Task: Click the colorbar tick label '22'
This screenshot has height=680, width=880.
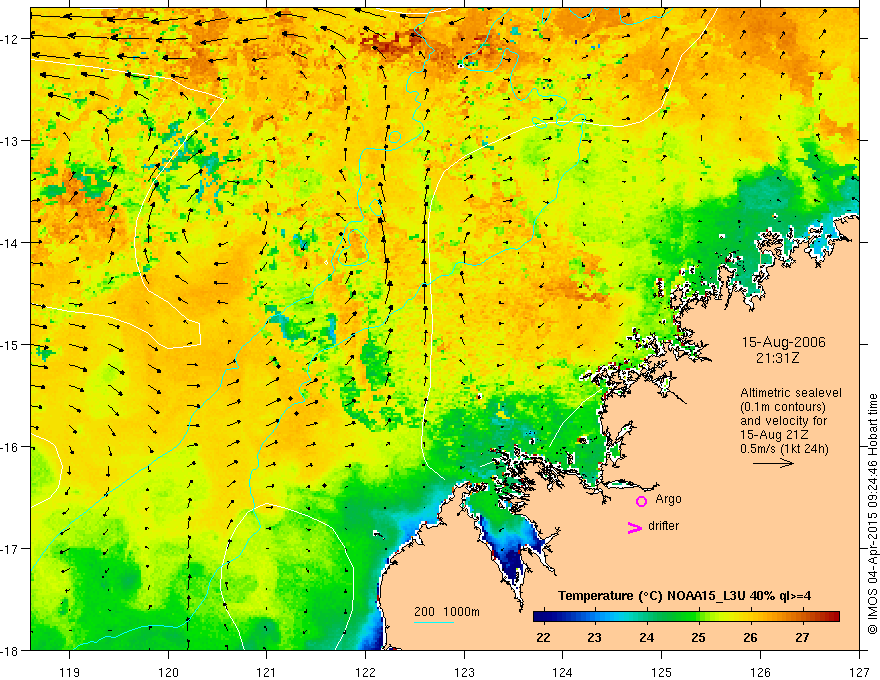Action: (543, 638)
